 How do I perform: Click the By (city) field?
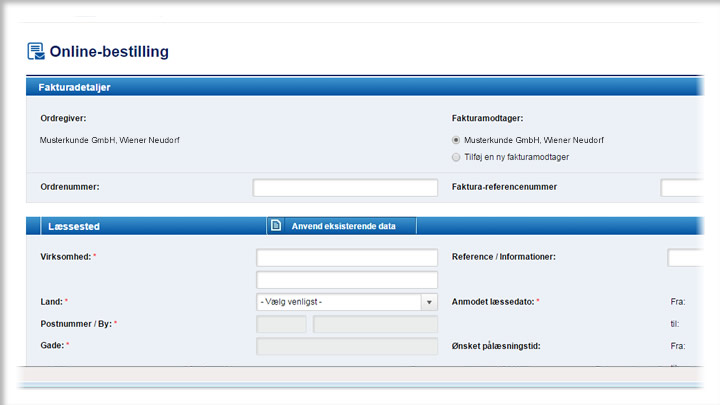click(375, 324)
